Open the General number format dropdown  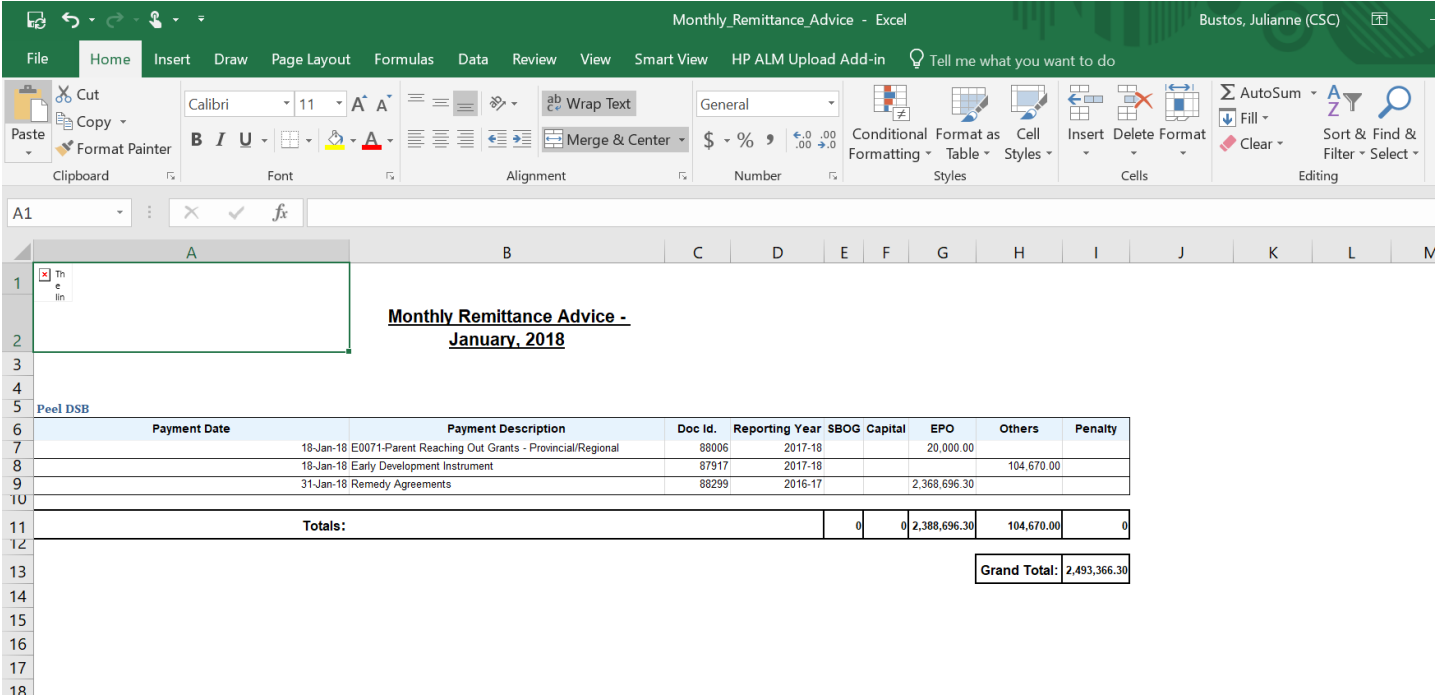pyautogui.click(x=831, y=104)
